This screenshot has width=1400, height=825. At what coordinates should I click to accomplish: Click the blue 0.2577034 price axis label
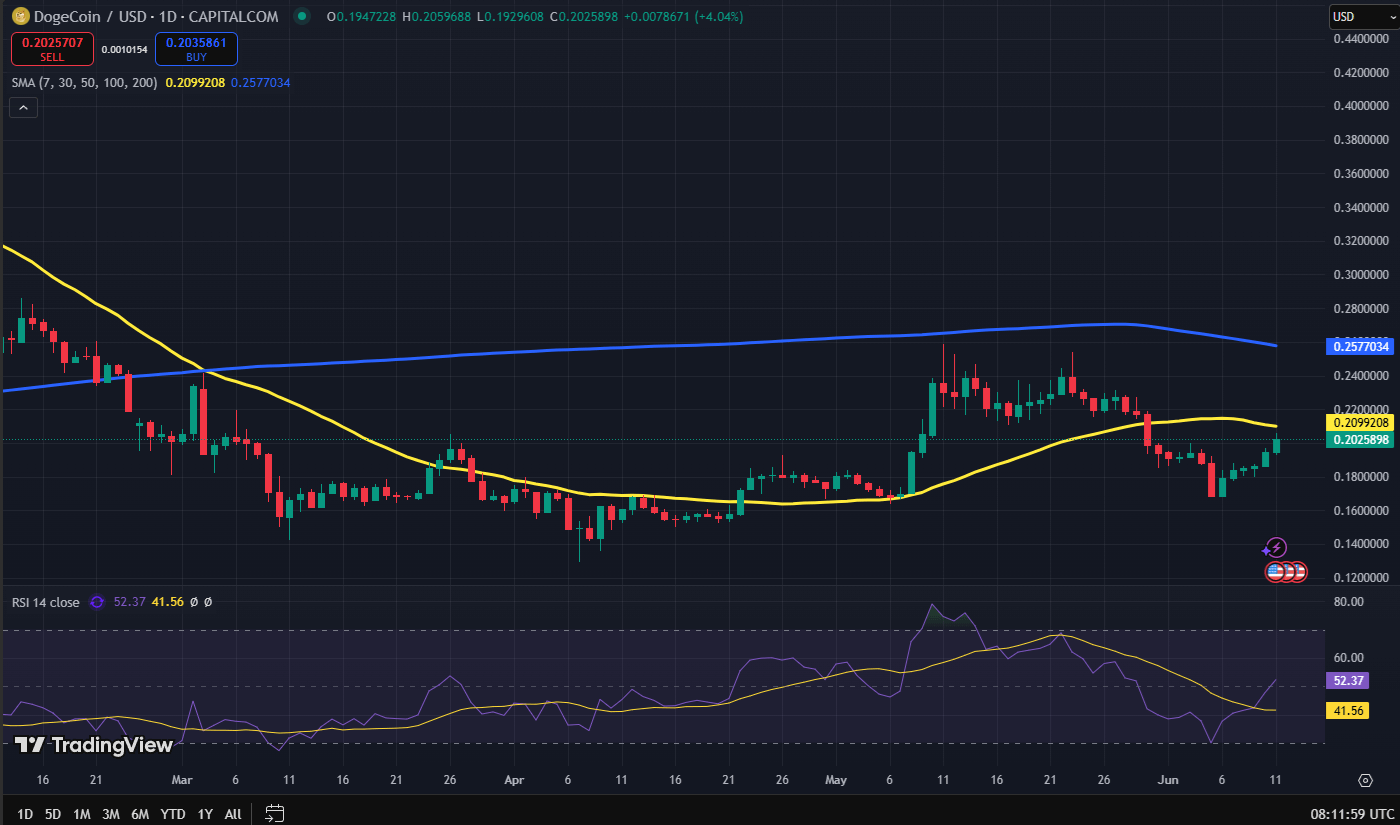pyautogui.click(x=1361, y=347)
